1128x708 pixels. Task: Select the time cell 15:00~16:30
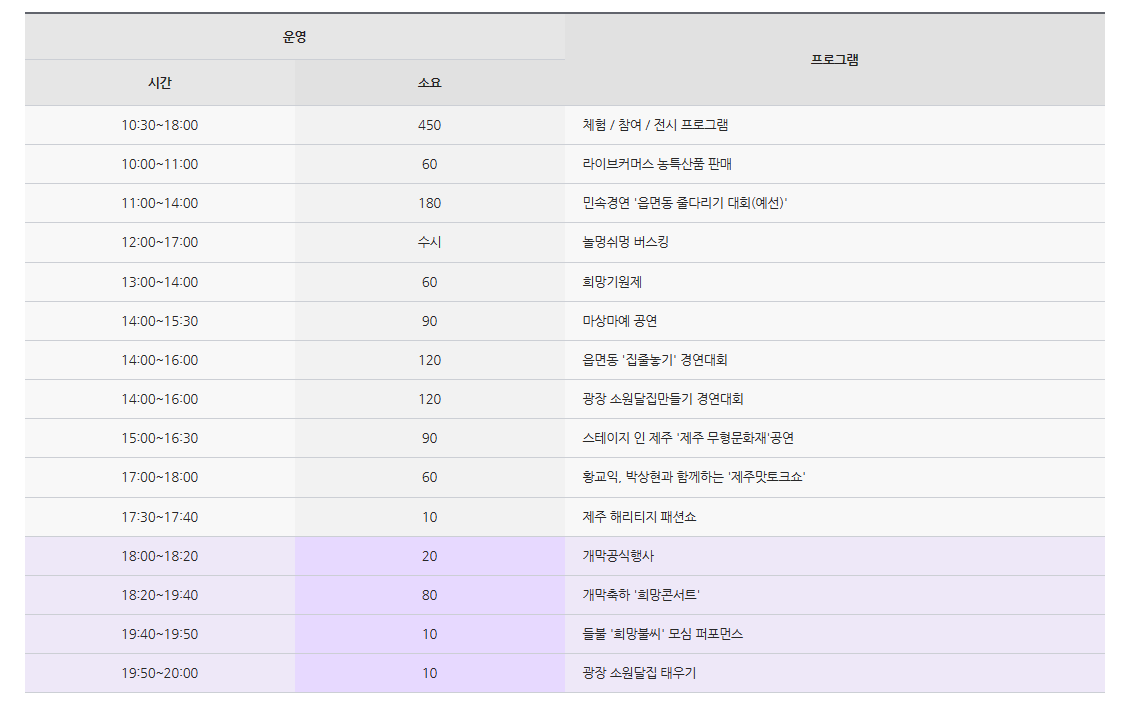click(160, 438)
